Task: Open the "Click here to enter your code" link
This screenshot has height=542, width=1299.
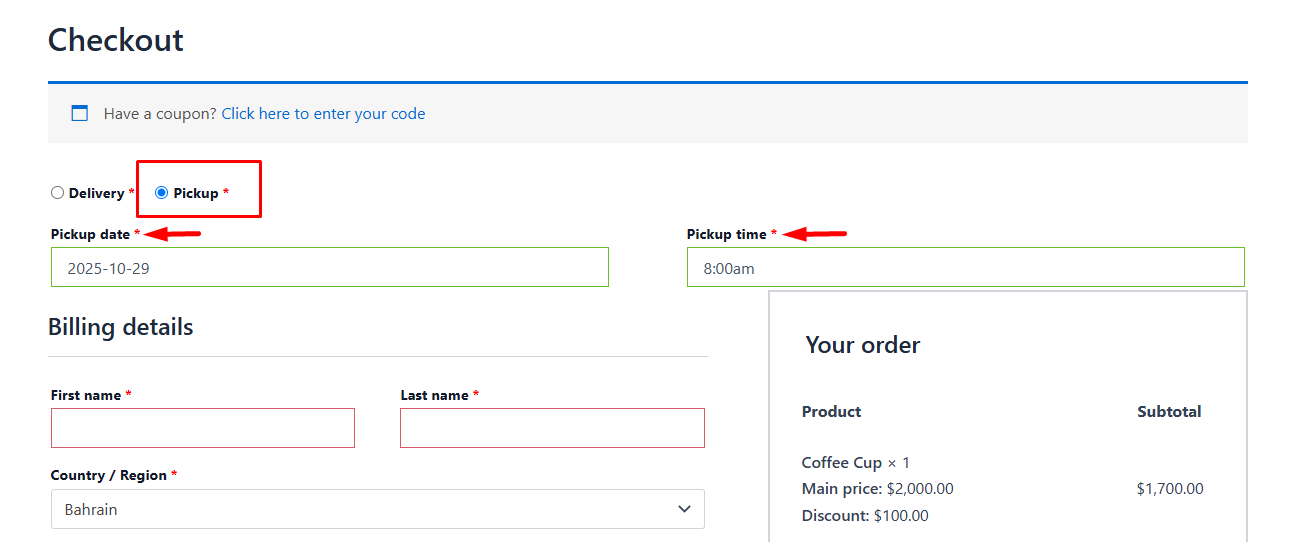Action: click(323, 114)
